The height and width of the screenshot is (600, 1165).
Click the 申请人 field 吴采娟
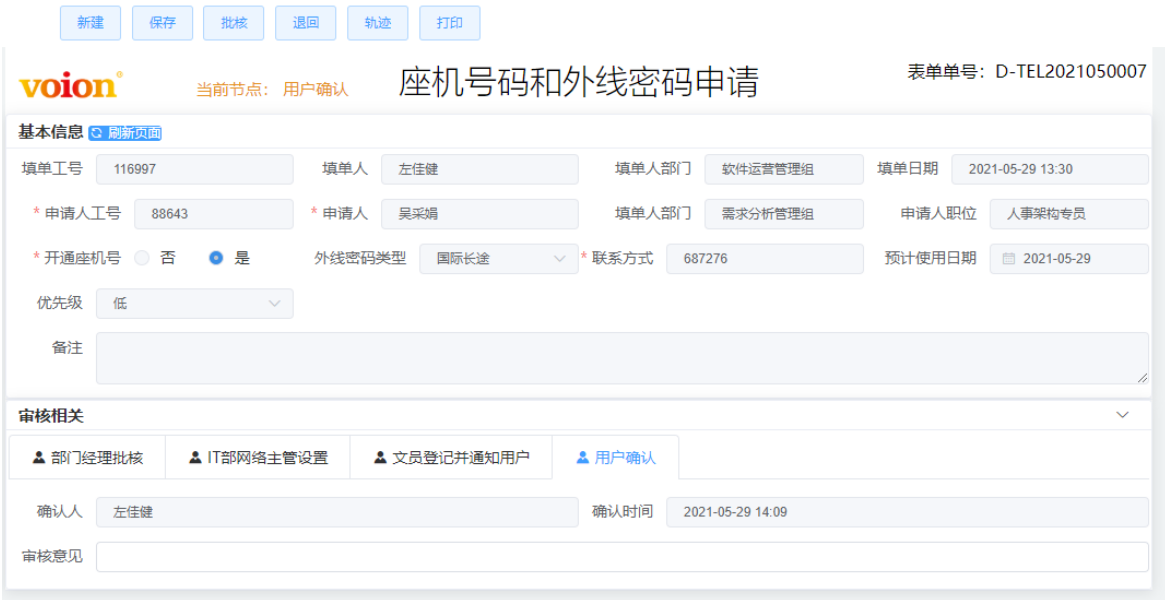point(479,214)
